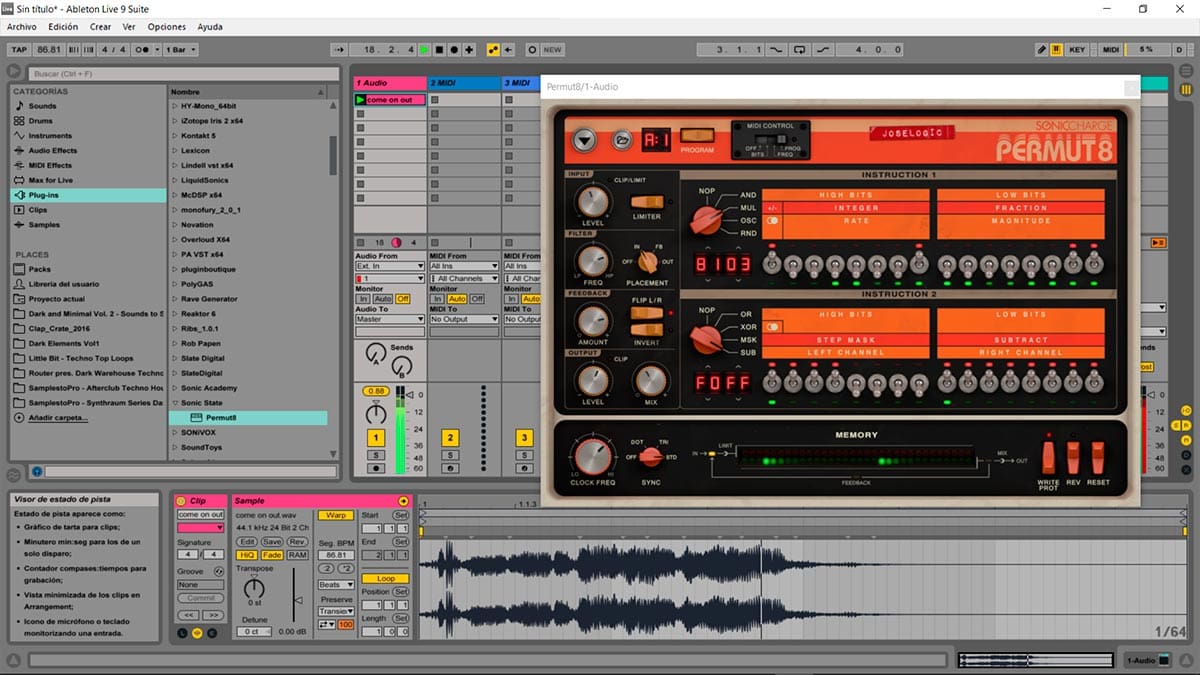Screen dimensions: 1200x675
Task: Click the Permut8 PROGRAM button
Action: pyautogui.click(x=697, y=136)
